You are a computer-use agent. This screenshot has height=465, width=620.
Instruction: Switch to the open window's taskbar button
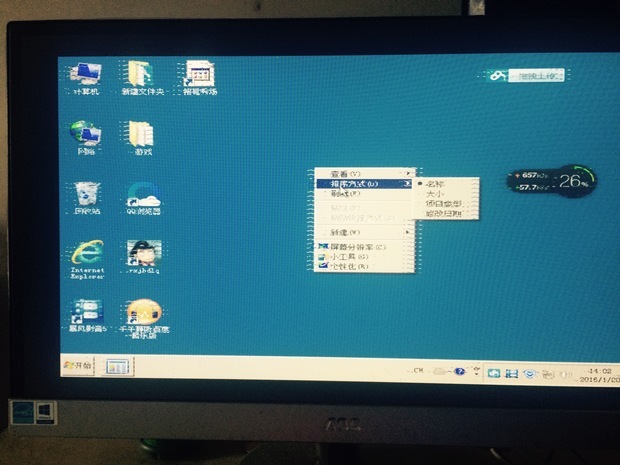pyautogui.click(x=116, y=367)
